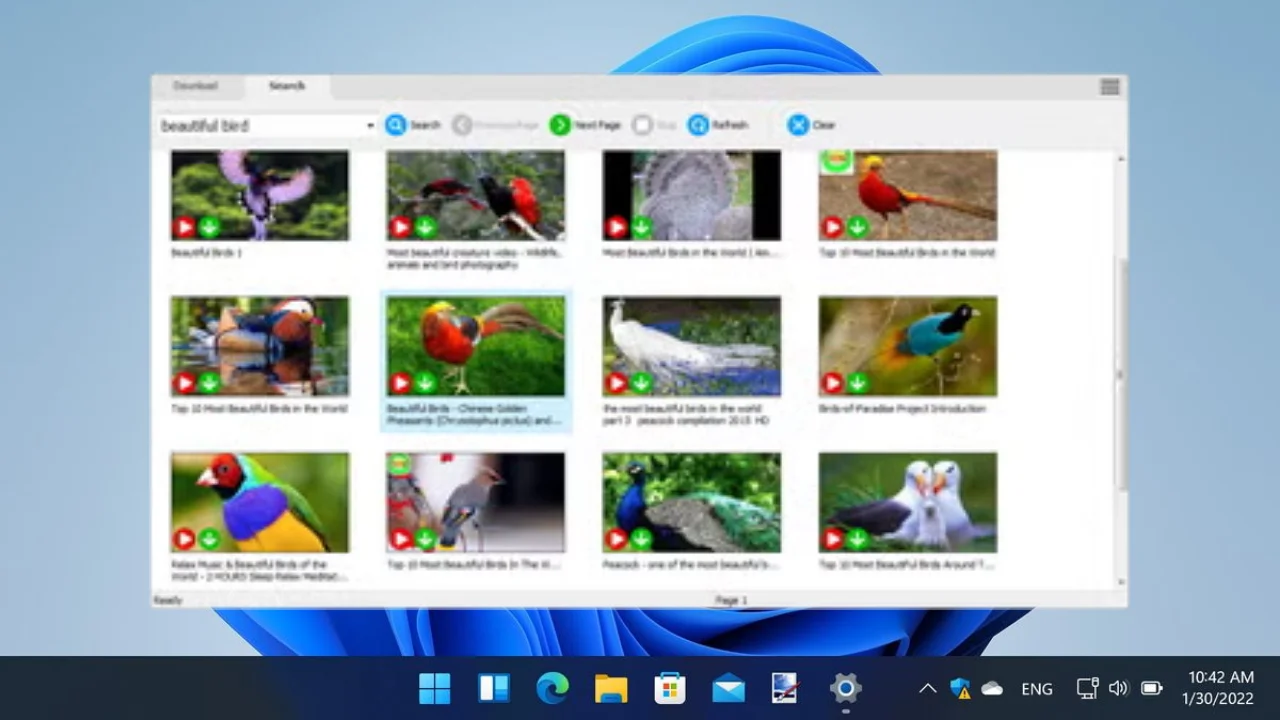
Task: Download the blue 'Peacock - one of the most beautiful' video
Action: 640,539
